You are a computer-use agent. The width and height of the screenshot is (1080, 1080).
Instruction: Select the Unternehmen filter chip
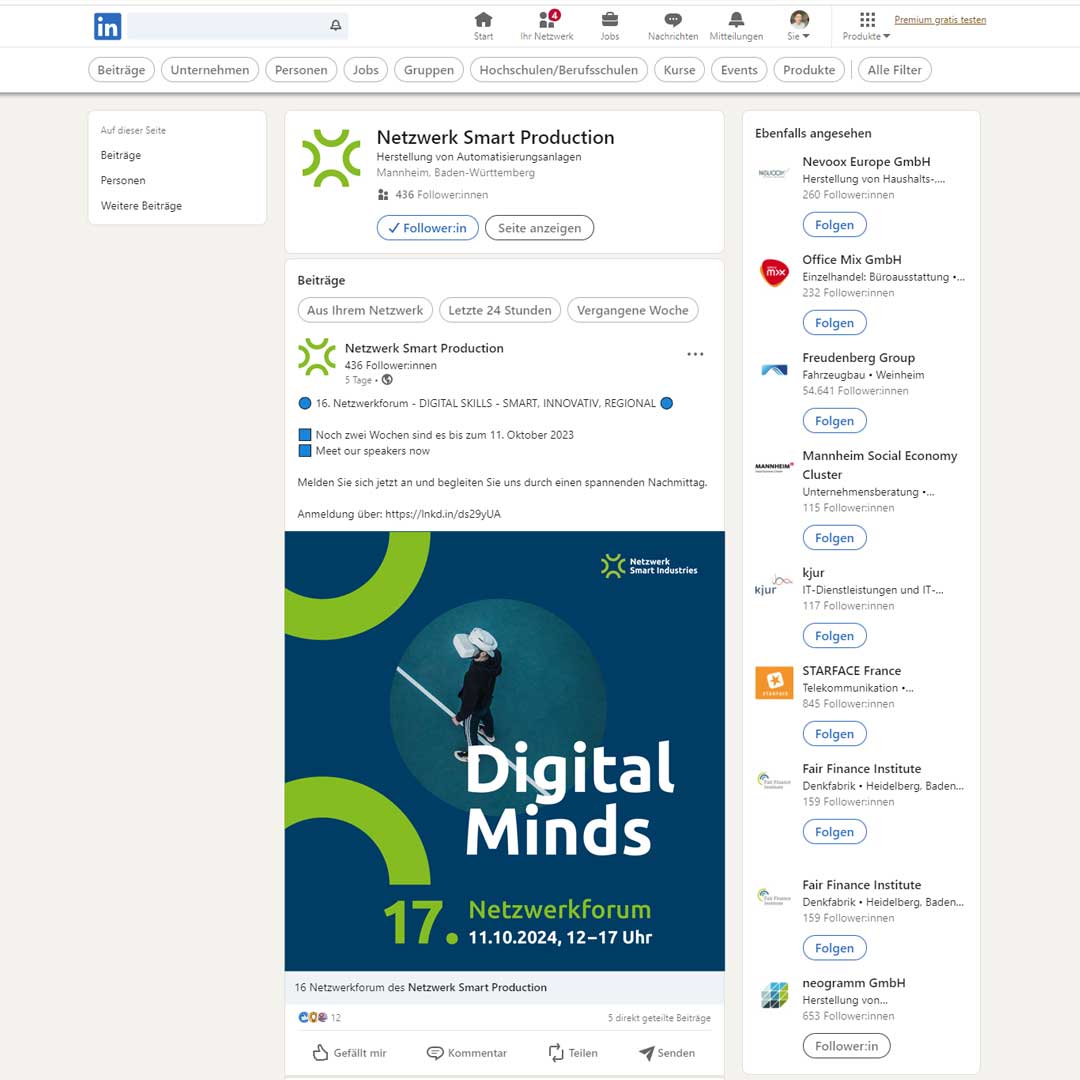click(210, 70)
